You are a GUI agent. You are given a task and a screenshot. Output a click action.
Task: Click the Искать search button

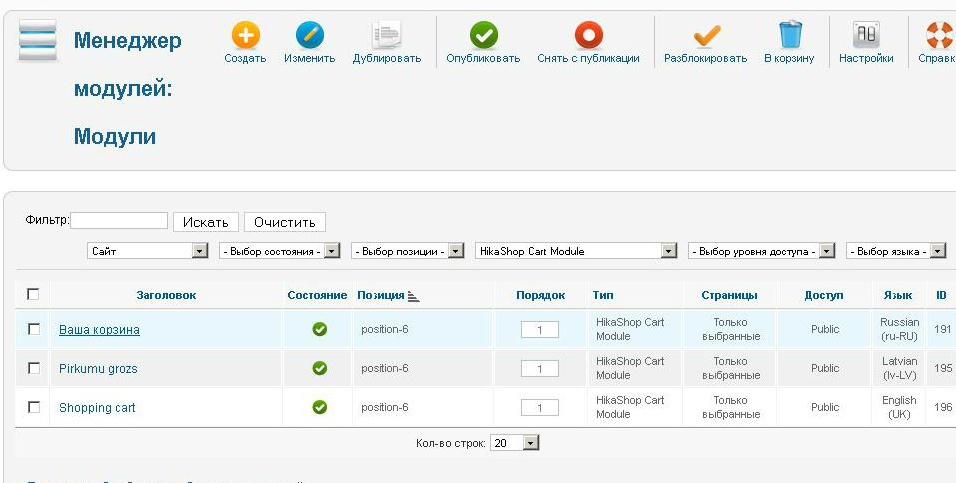tap(206, 222)
